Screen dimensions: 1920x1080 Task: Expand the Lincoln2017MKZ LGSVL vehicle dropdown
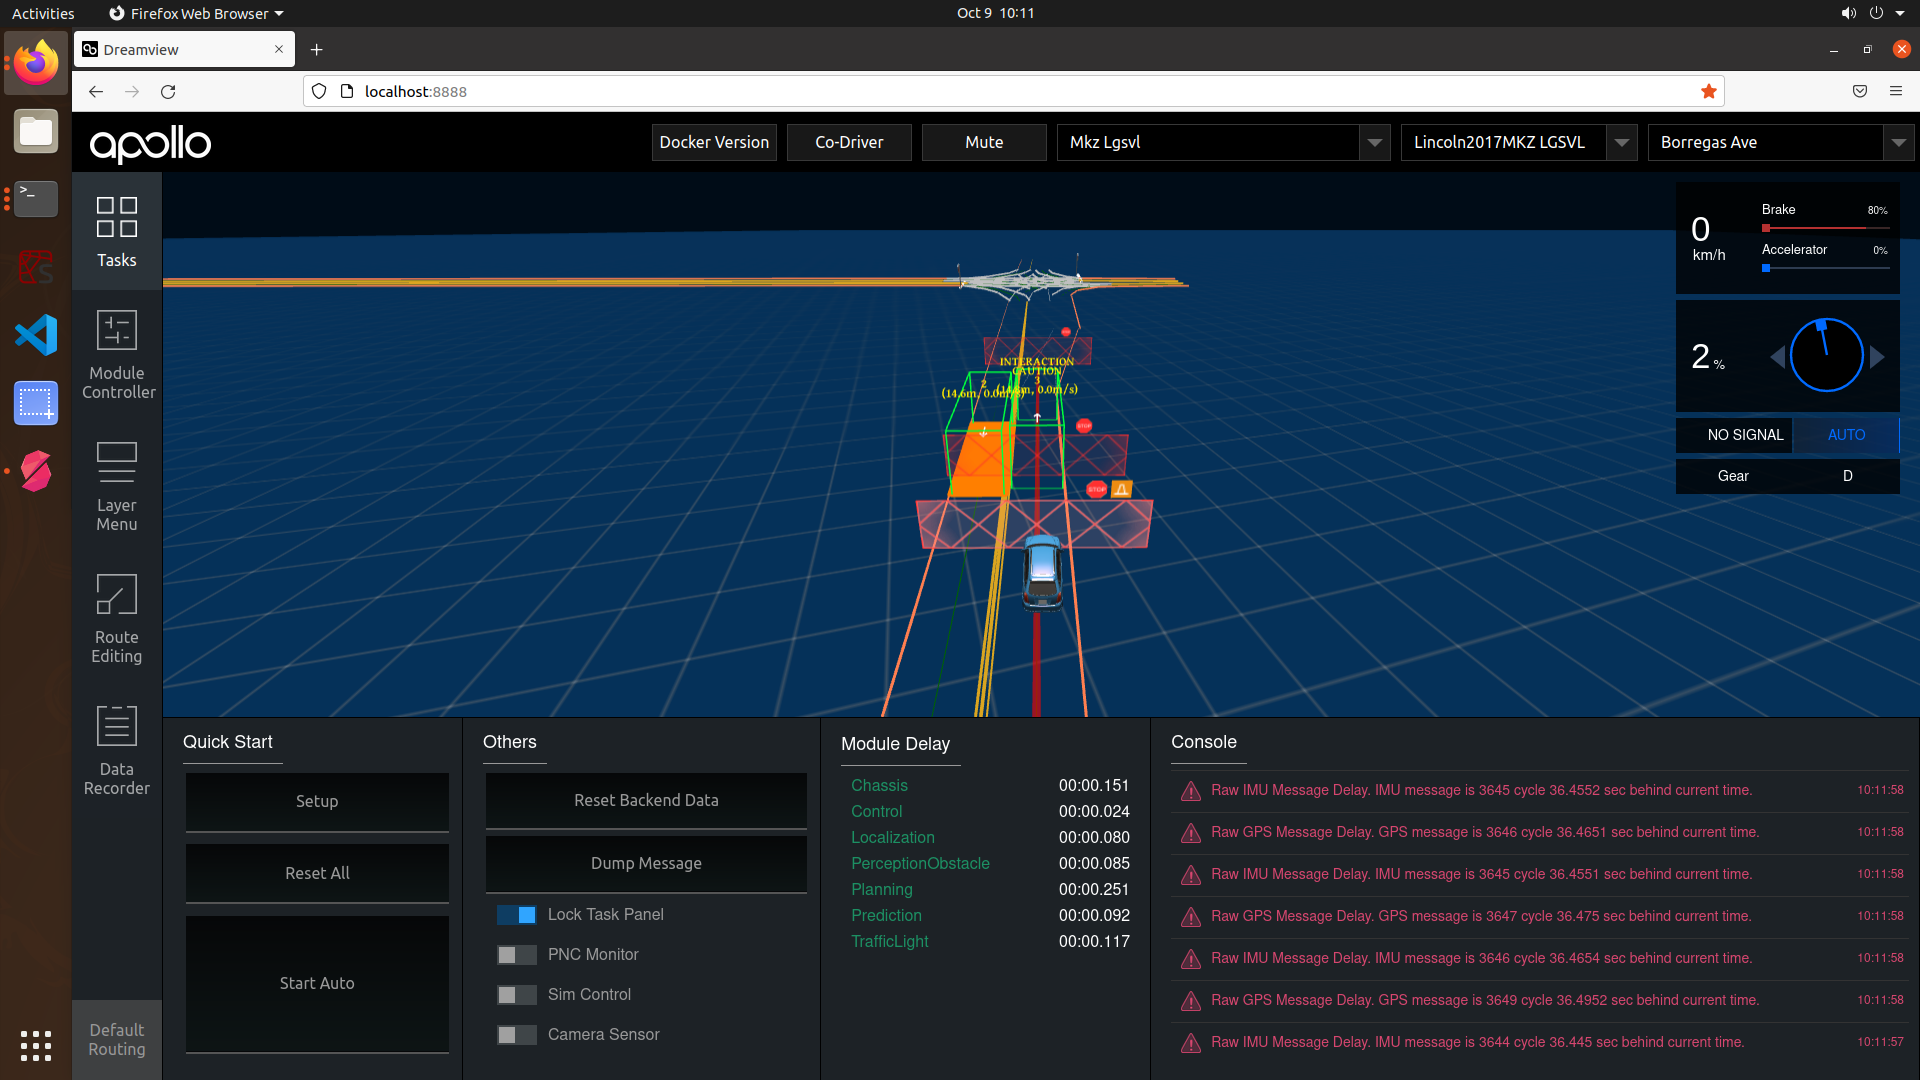[1622, 143]
